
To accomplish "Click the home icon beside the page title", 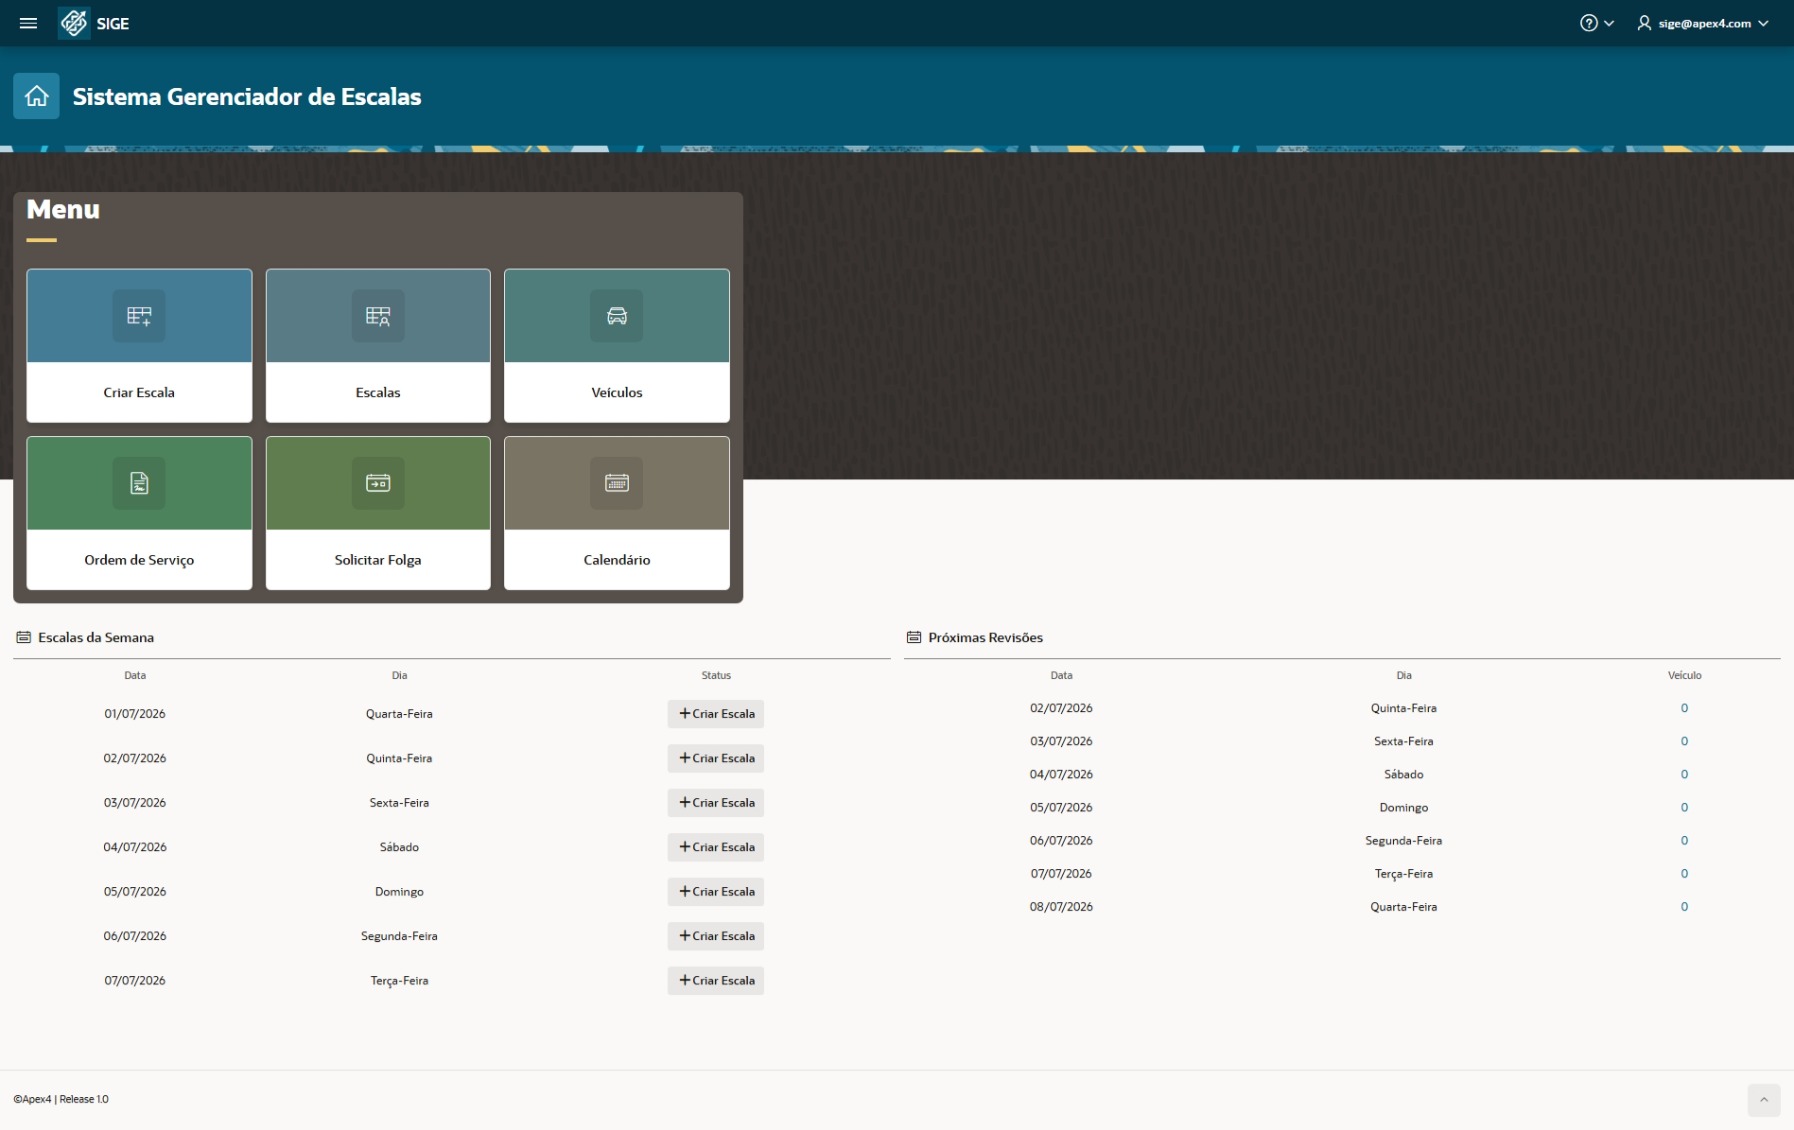I will tap(36, 96).
